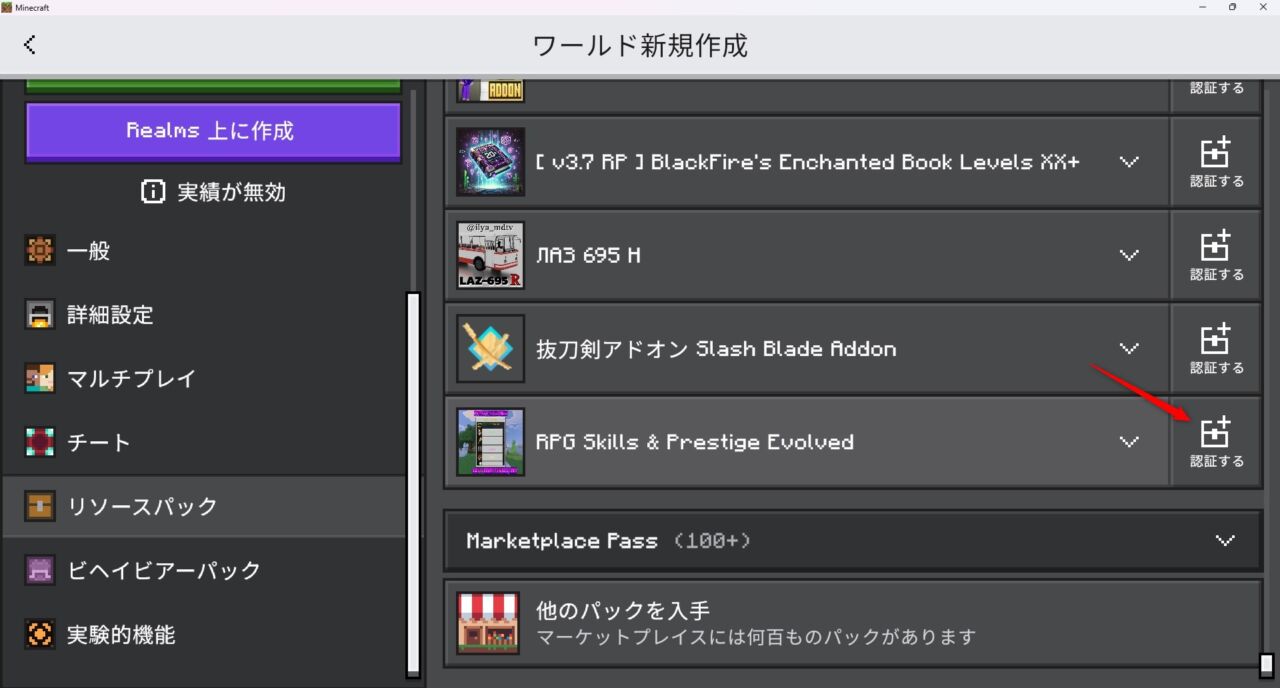Select the リソースパック tab
This screenshot has width=1280, height=688.
[x=205, y=506]
